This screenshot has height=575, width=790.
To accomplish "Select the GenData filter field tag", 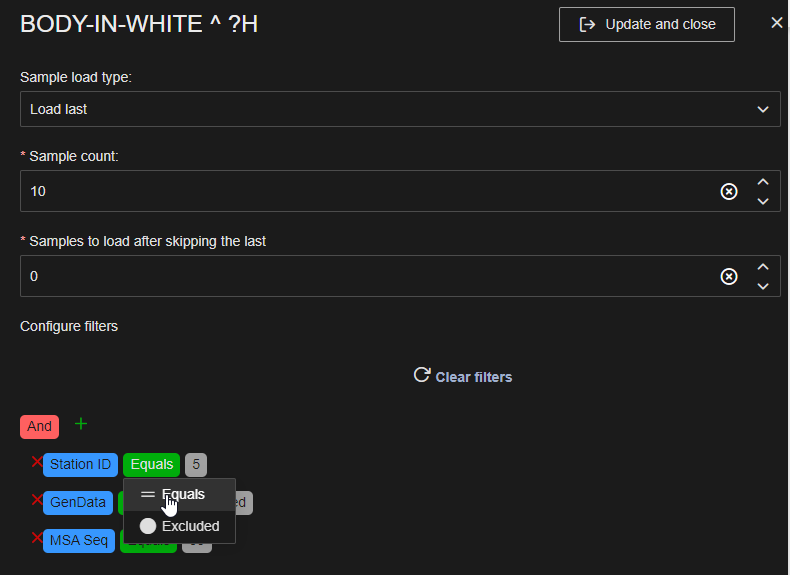I will point(78,502).
